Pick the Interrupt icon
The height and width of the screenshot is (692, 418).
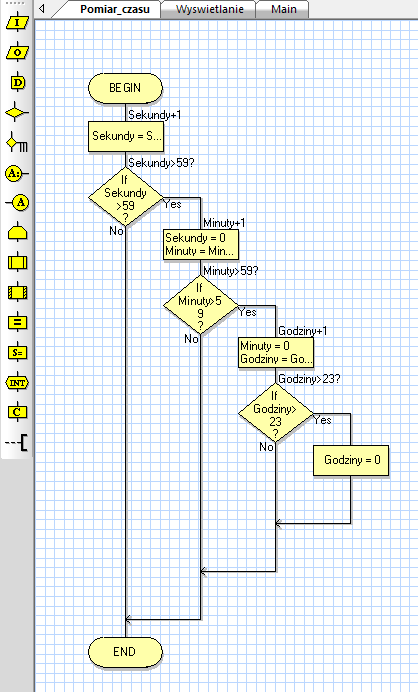pos(17,382)
